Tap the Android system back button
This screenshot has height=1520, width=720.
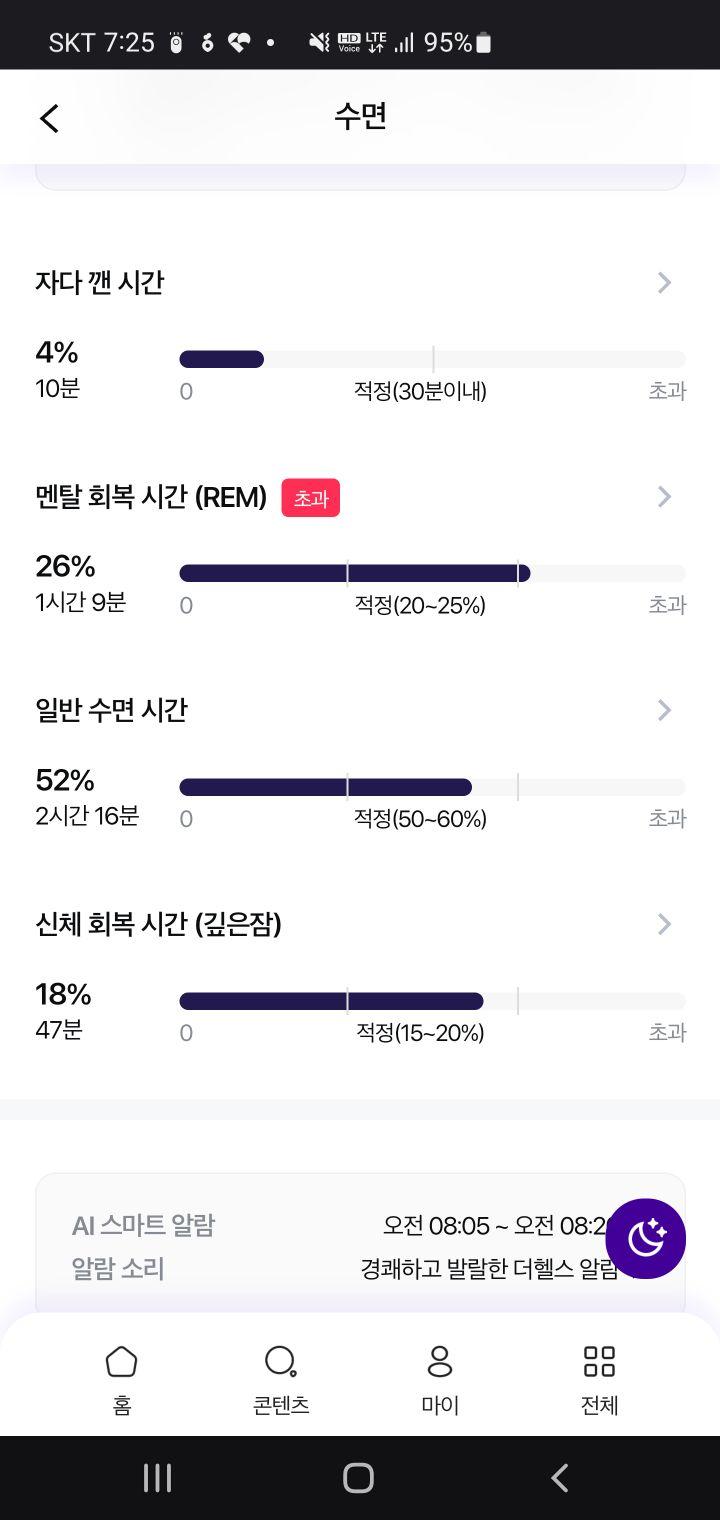tap(560, 1477)
